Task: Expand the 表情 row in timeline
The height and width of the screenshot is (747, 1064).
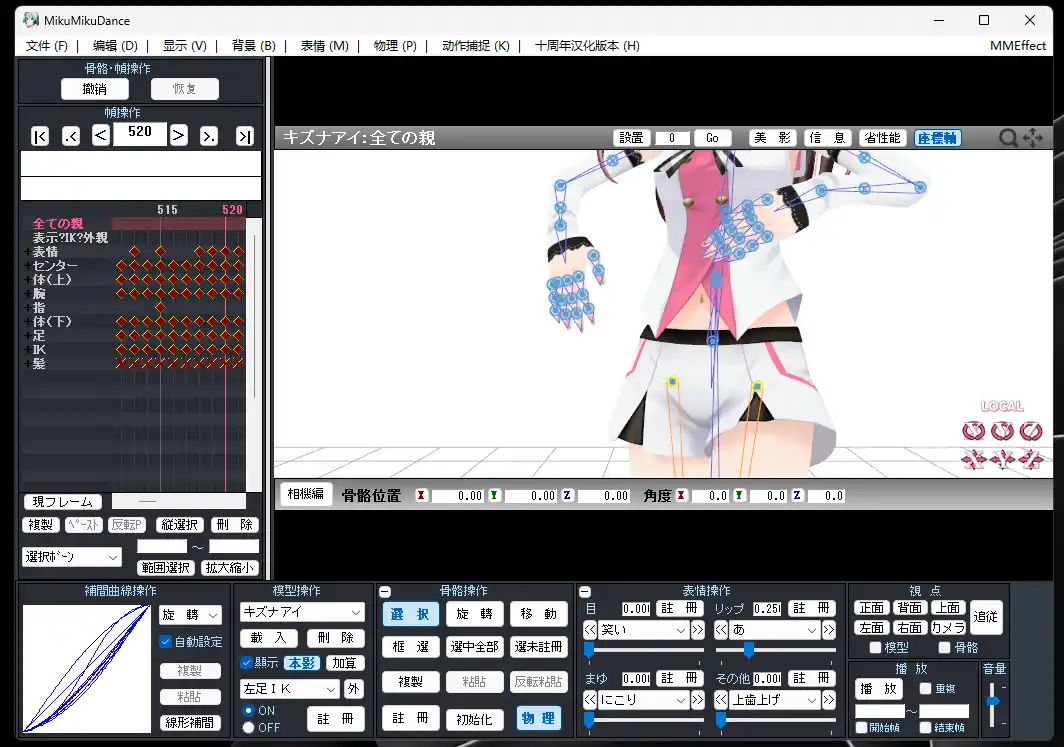Action: coord(27,252)
